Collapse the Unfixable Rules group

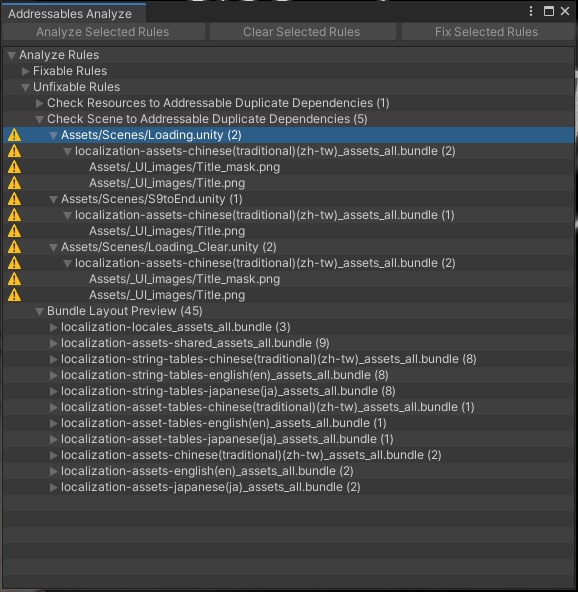(26, 87)
